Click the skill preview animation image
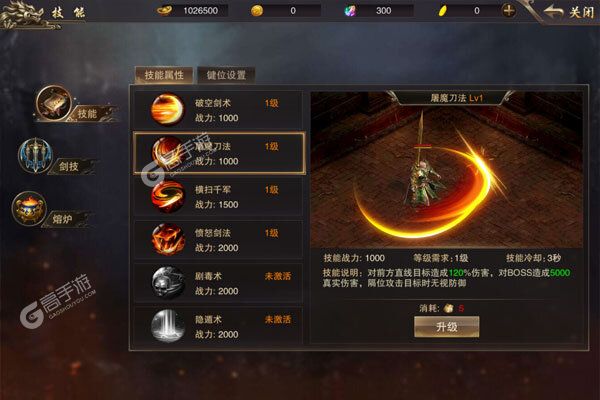The height and width of the screenshot is (400, 600). [447, 170]
